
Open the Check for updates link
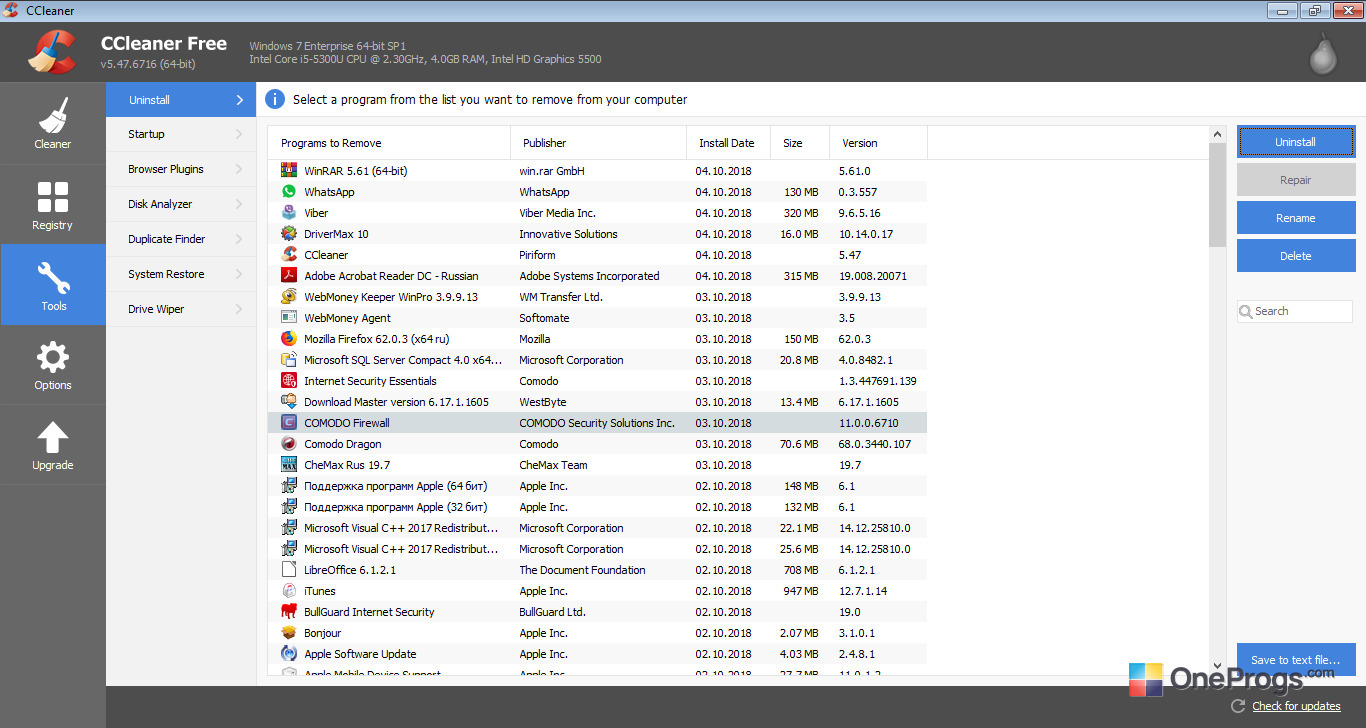point(1296,706)
